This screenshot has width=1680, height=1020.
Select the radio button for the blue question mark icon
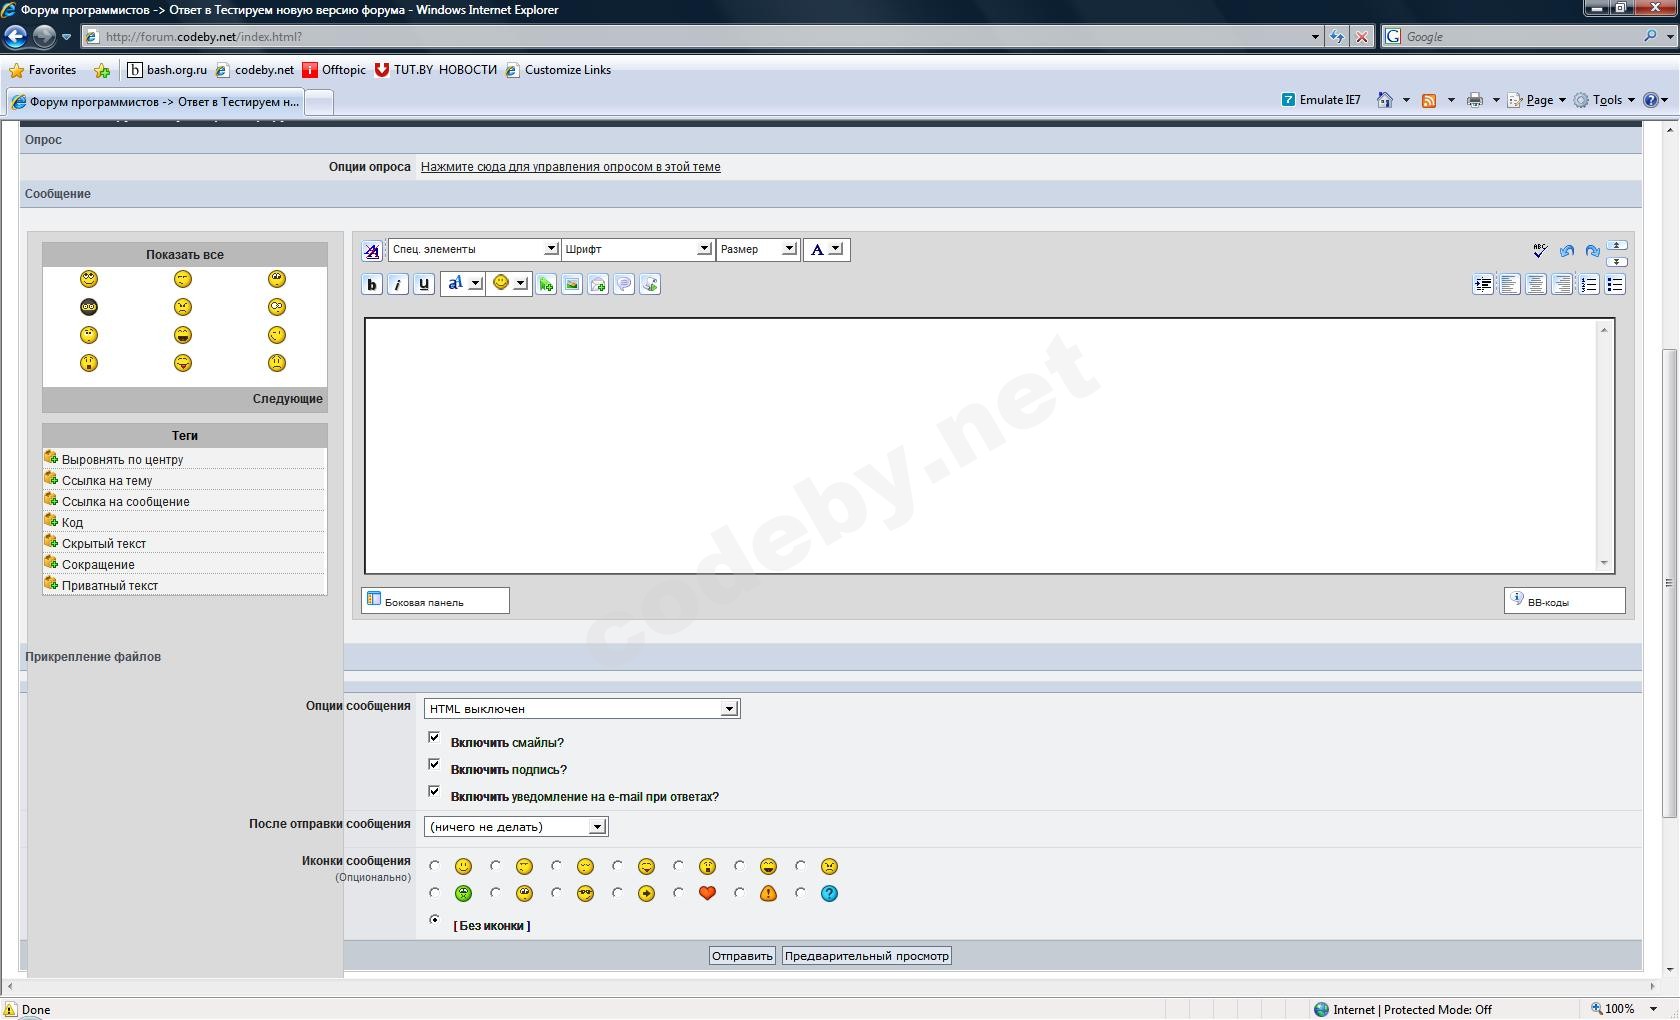[800, 893]
